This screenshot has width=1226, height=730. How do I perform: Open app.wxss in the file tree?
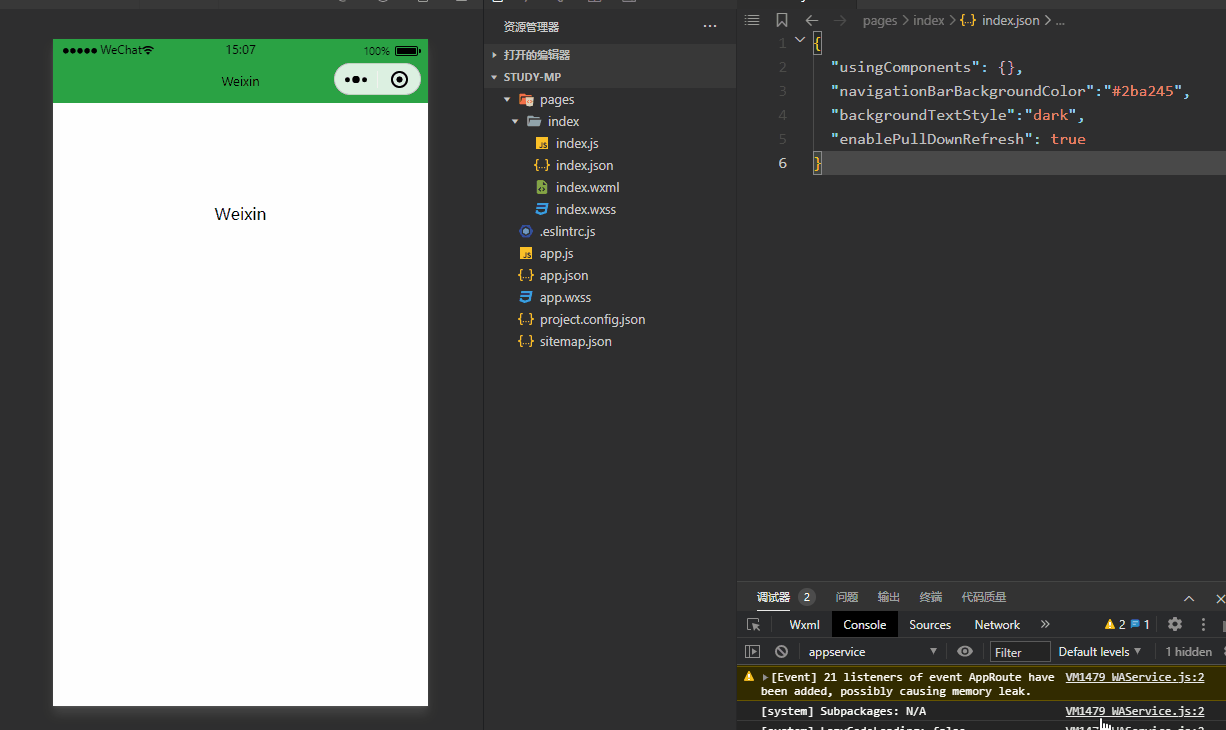[x=565, y=297]
